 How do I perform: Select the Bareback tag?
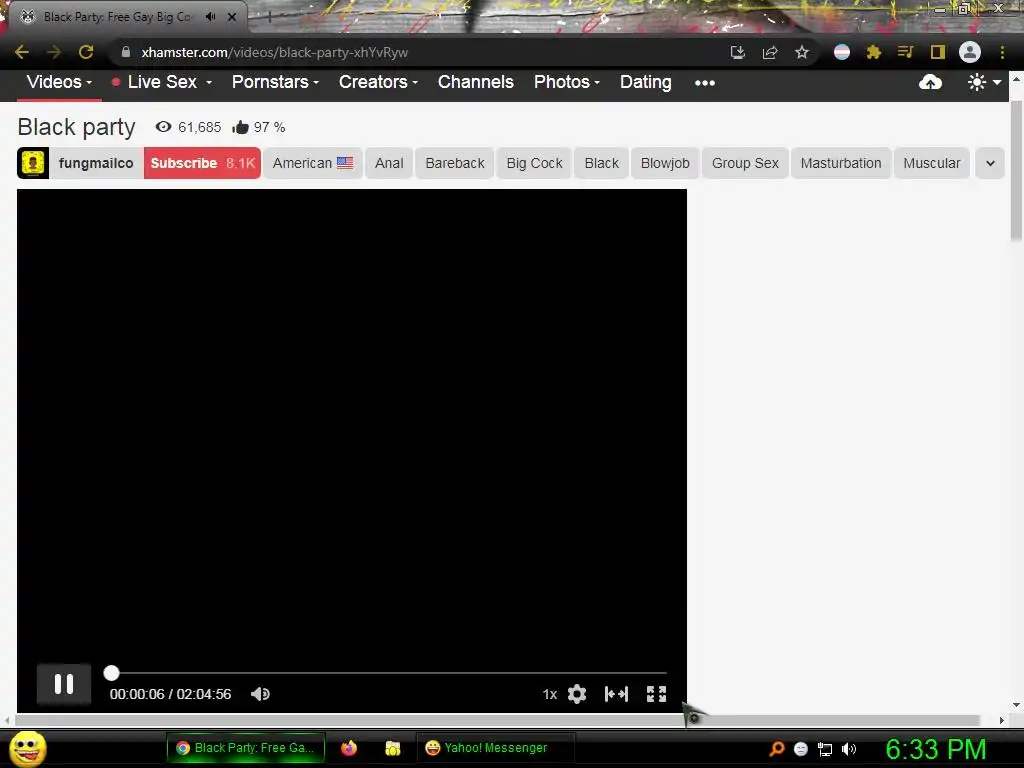click(455, 163)
